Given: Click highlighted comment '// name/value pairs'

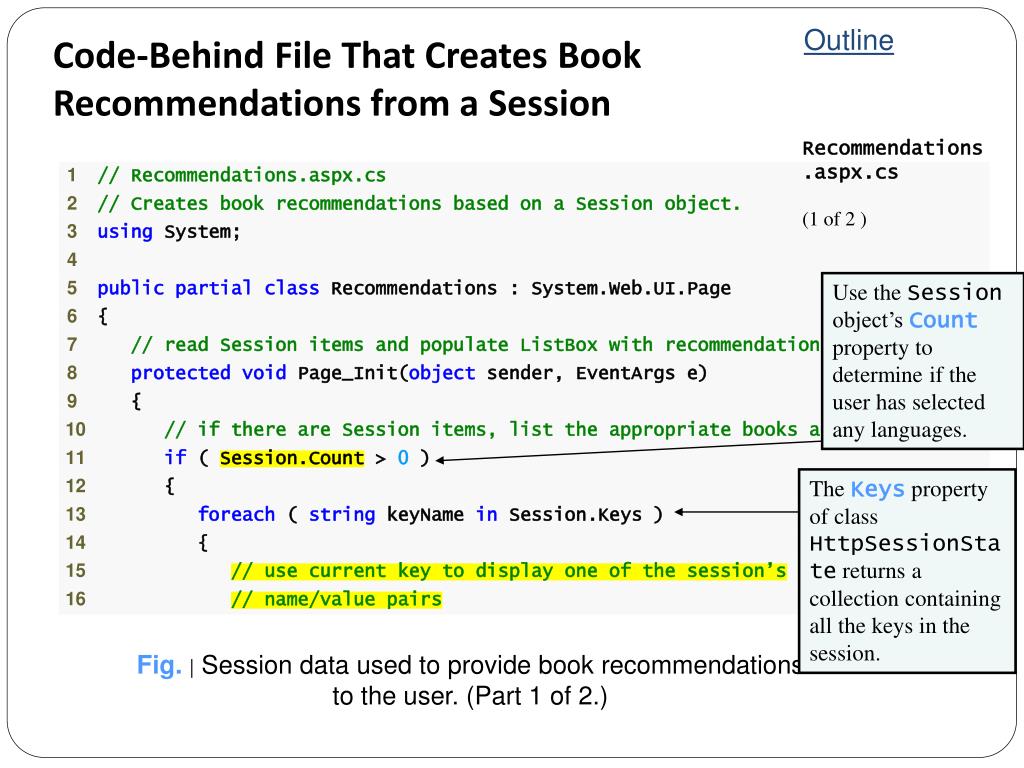Looking at the screenshot, I should 336,599.
